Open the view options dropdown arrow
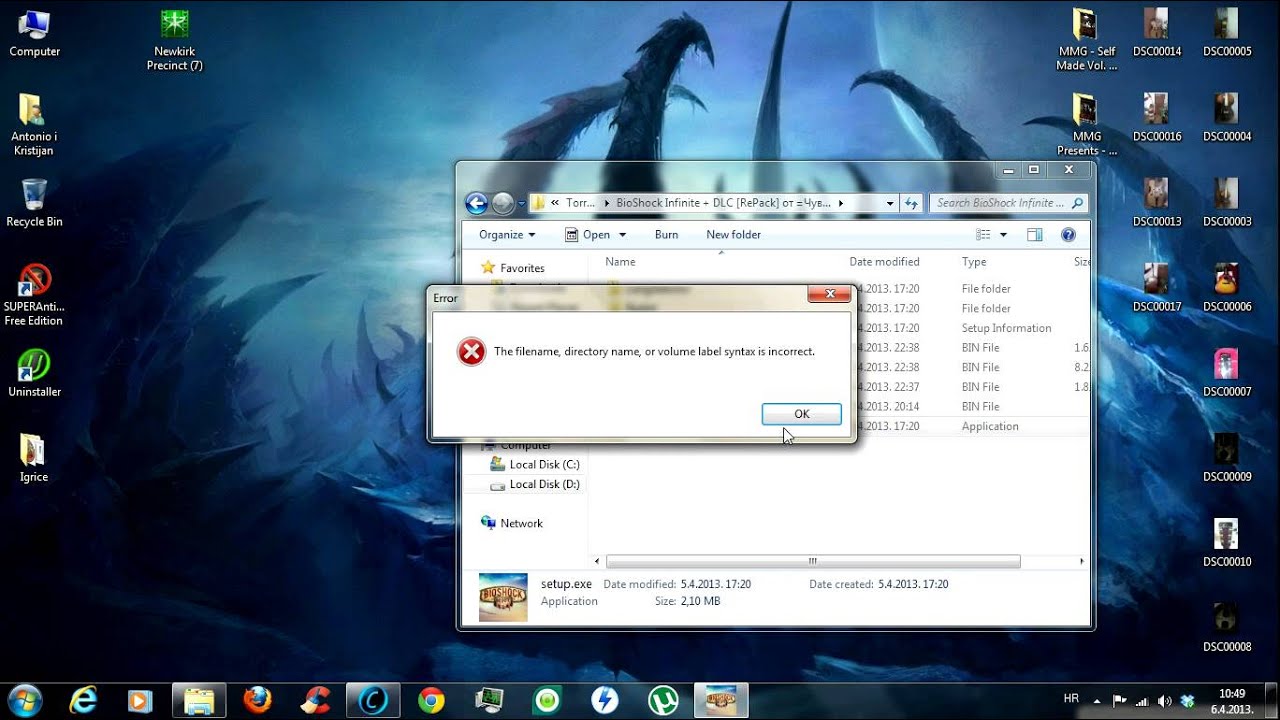 1004,235
